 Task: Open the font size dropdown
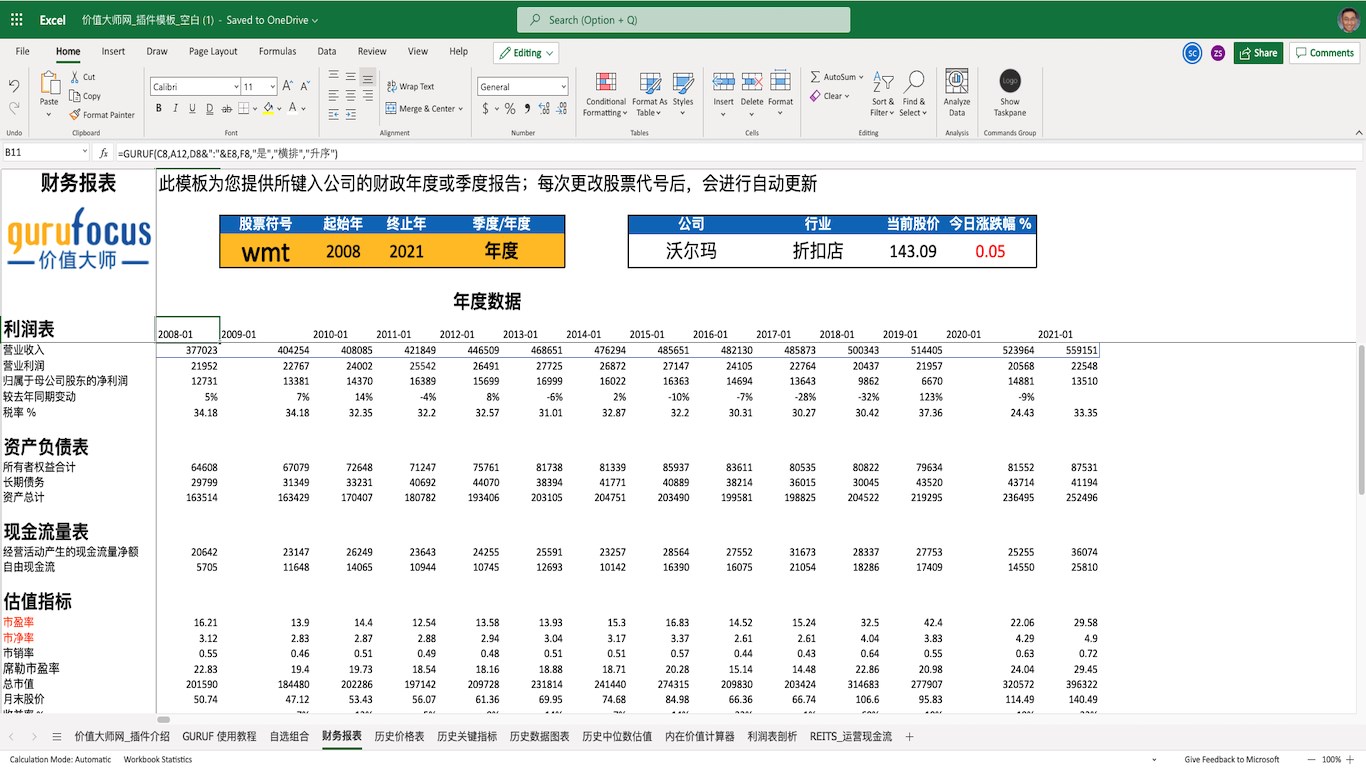(x=272, y=87)
